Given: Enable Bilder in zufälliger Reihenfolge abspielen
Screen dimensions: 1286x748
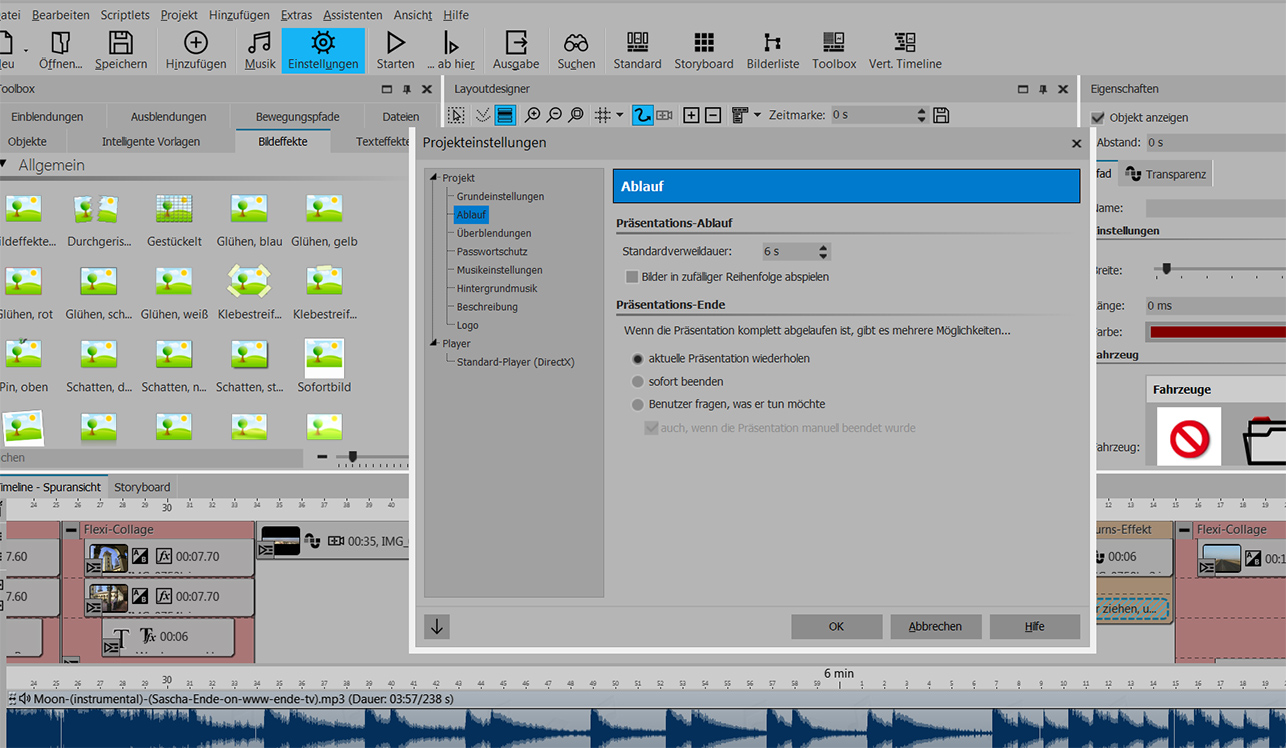Looking at the screenshot, I should [632, 277].
